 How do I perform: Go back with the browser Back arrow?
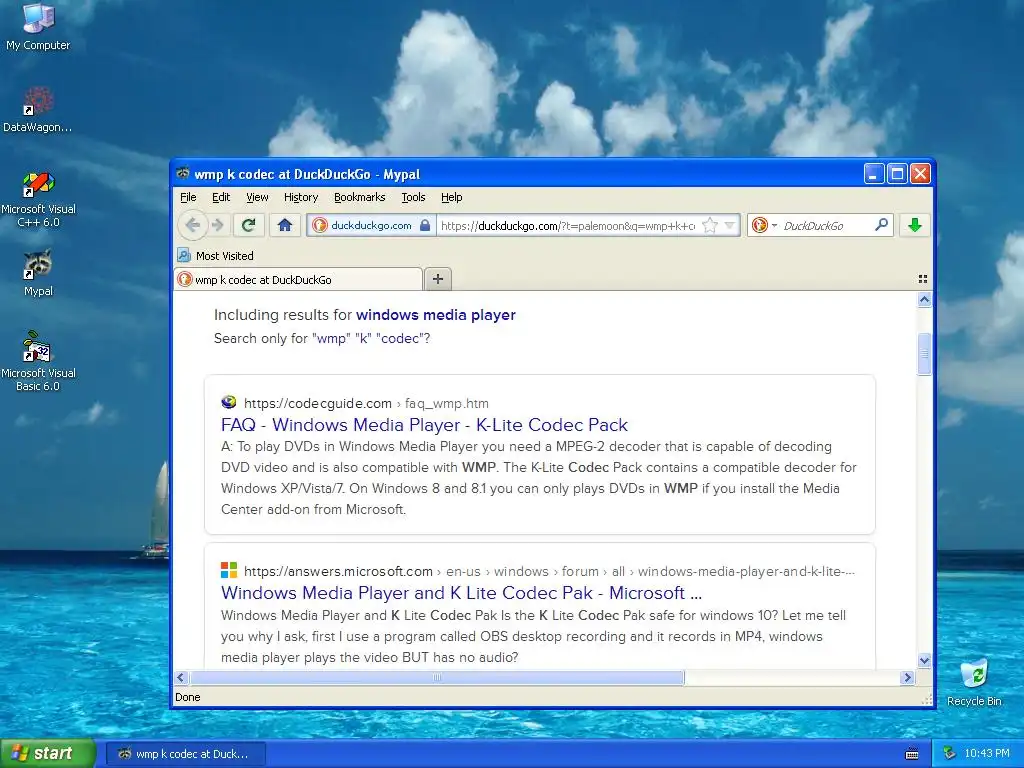(x=193, y=225)
